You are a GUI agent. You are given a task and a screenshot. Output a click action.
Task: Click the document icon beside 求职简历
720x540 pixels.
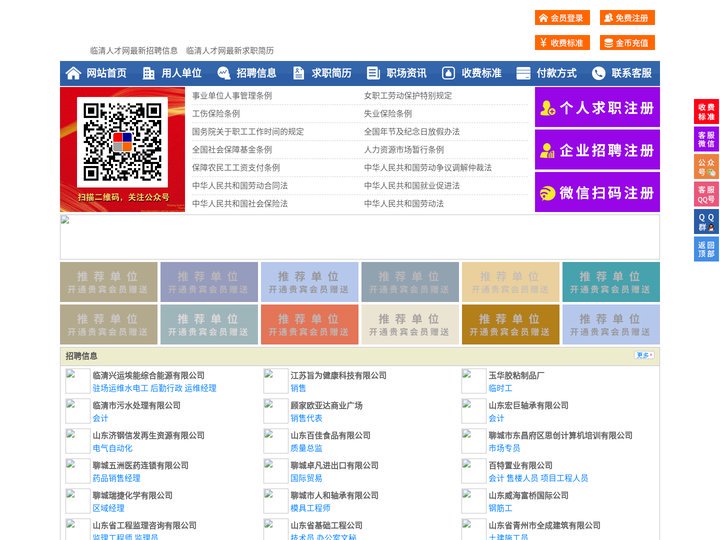click(x=298, y=73)
